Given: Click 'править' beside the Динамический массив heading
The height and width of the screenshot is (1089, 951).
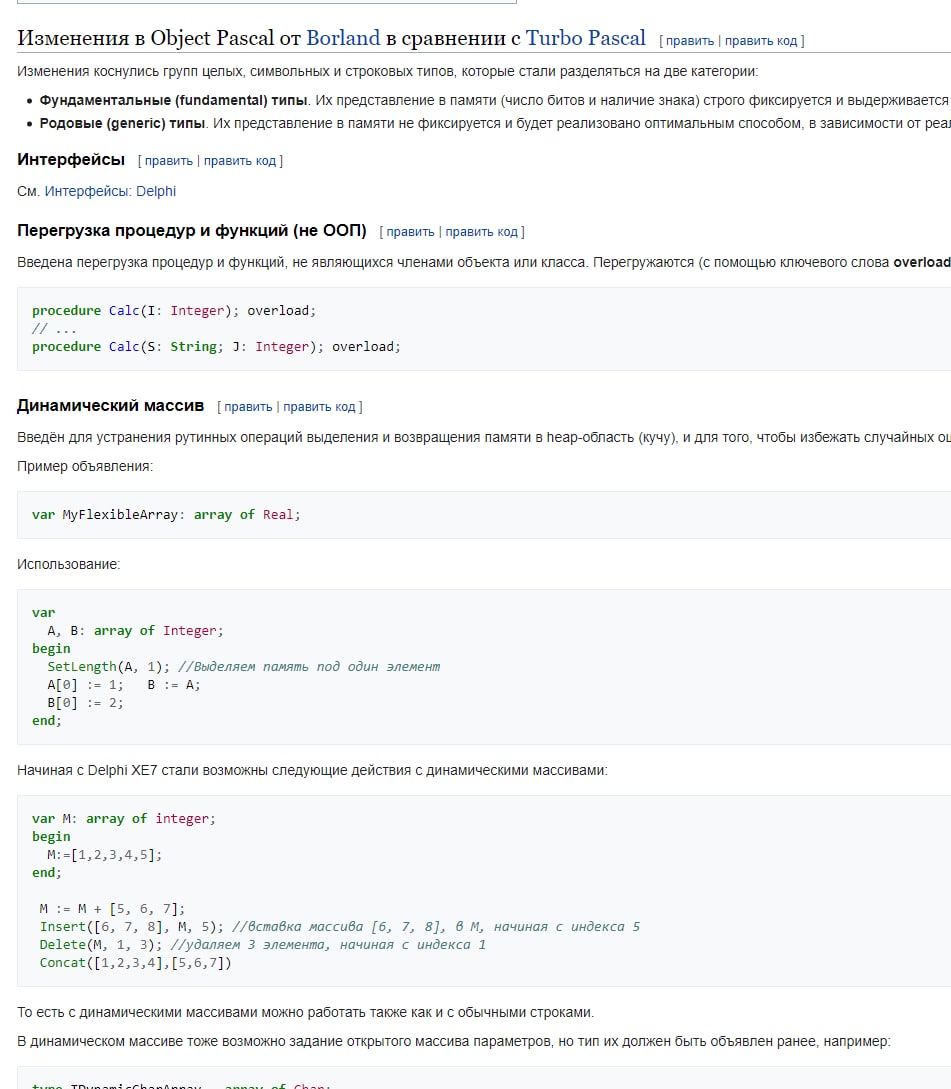Looking at the screenshot, I should [x=248, y=407].
